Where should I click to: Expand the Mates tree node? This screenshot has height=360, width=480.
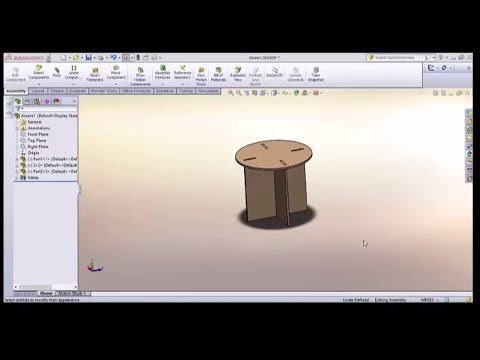pyautogui.click(x=17, y=178)
